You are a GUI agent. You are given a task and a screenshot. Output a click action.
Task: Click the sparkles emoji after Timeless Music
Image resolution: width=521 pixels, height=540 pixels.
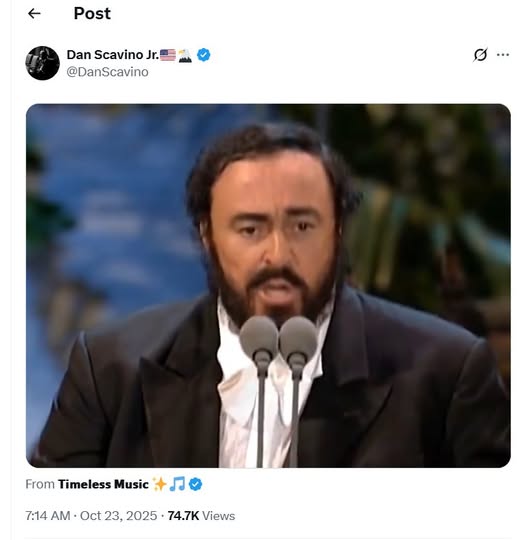pos(159,484)
